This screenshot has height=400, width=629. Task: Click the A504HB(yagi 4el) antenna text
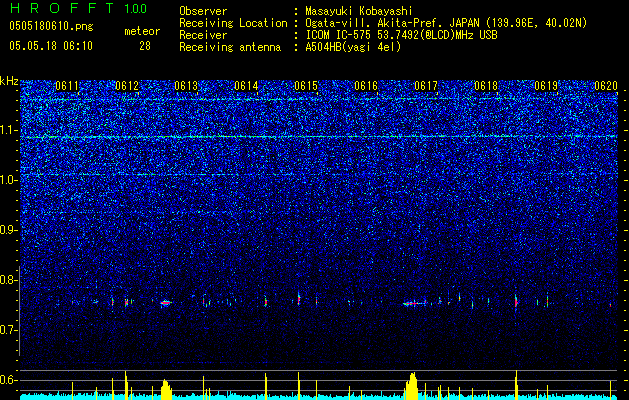pyautogui.click(x=353, y=47)
